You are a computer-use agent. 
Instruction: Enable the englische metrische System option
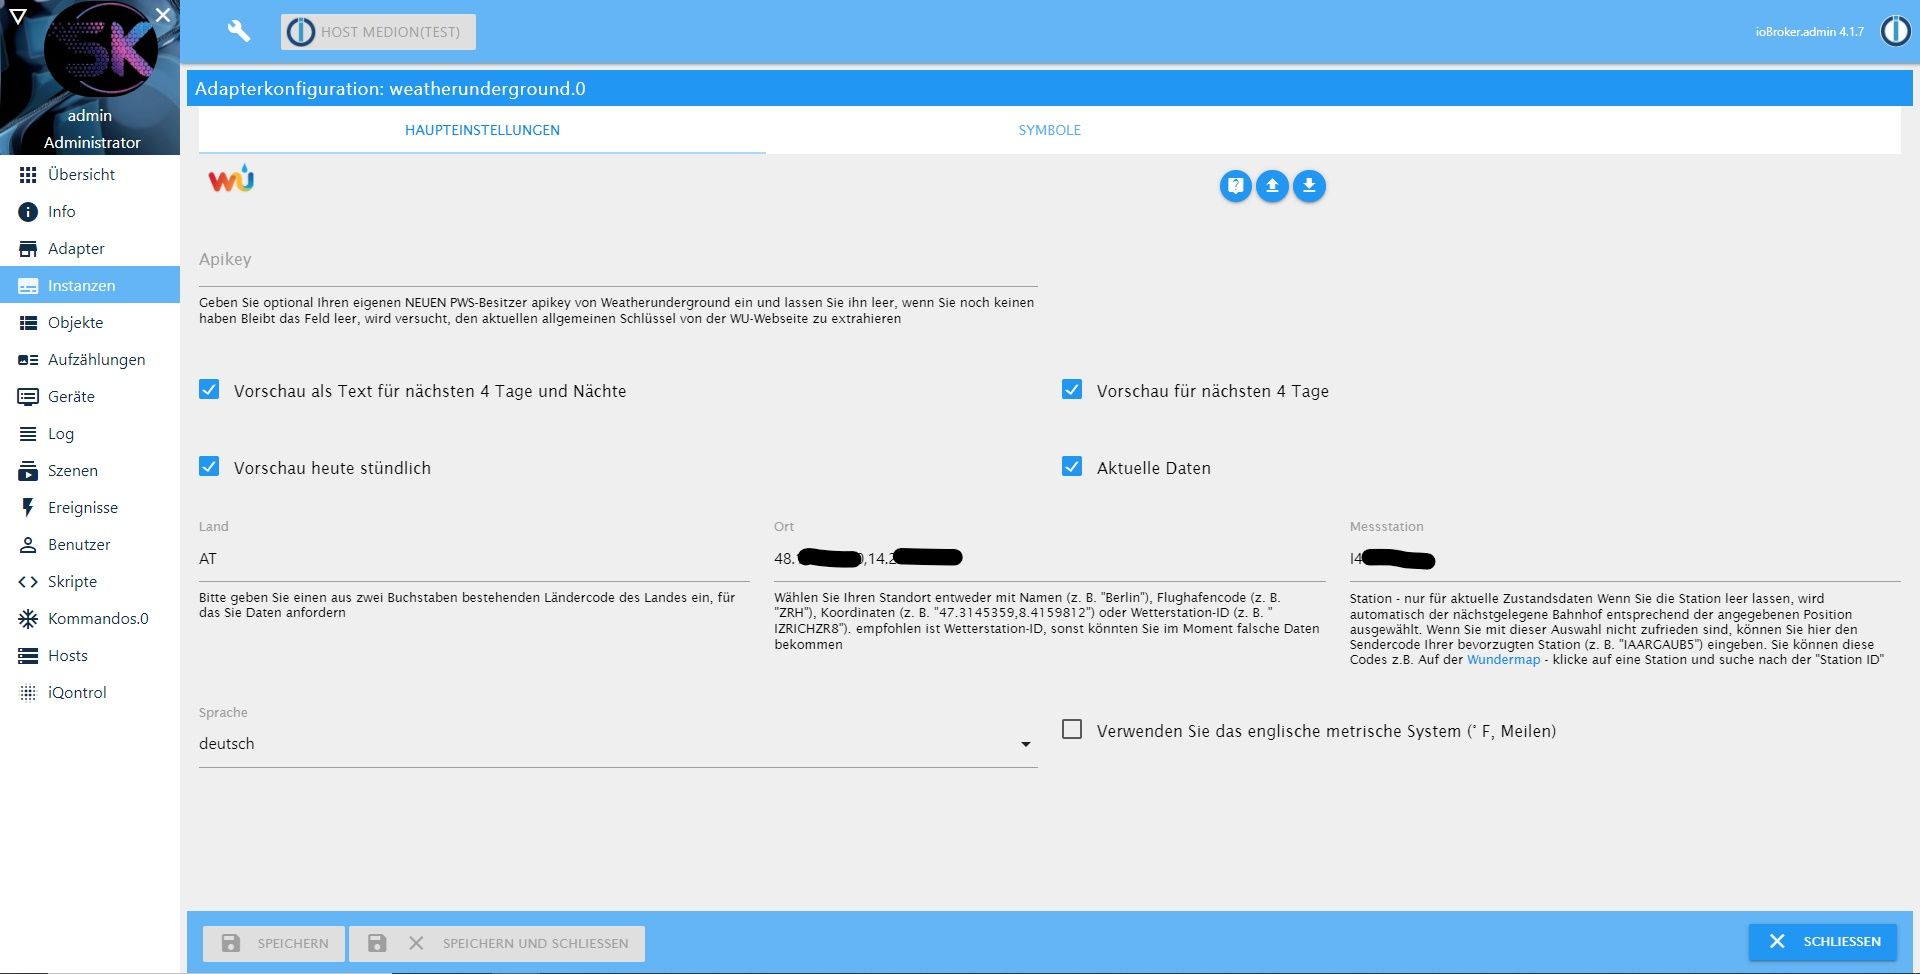[1073, 731]
